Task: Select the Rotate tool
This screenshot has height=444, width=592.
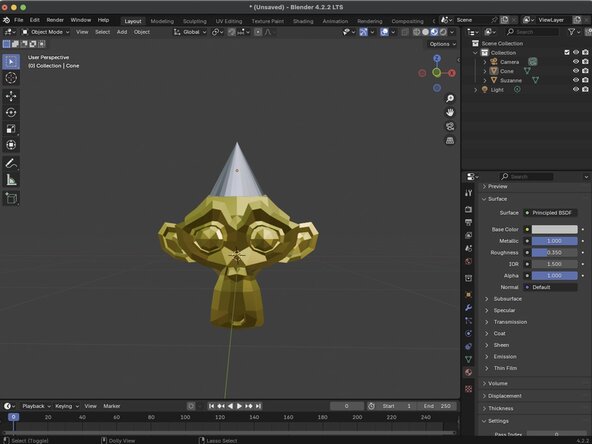Action: (x=11, y=112)
